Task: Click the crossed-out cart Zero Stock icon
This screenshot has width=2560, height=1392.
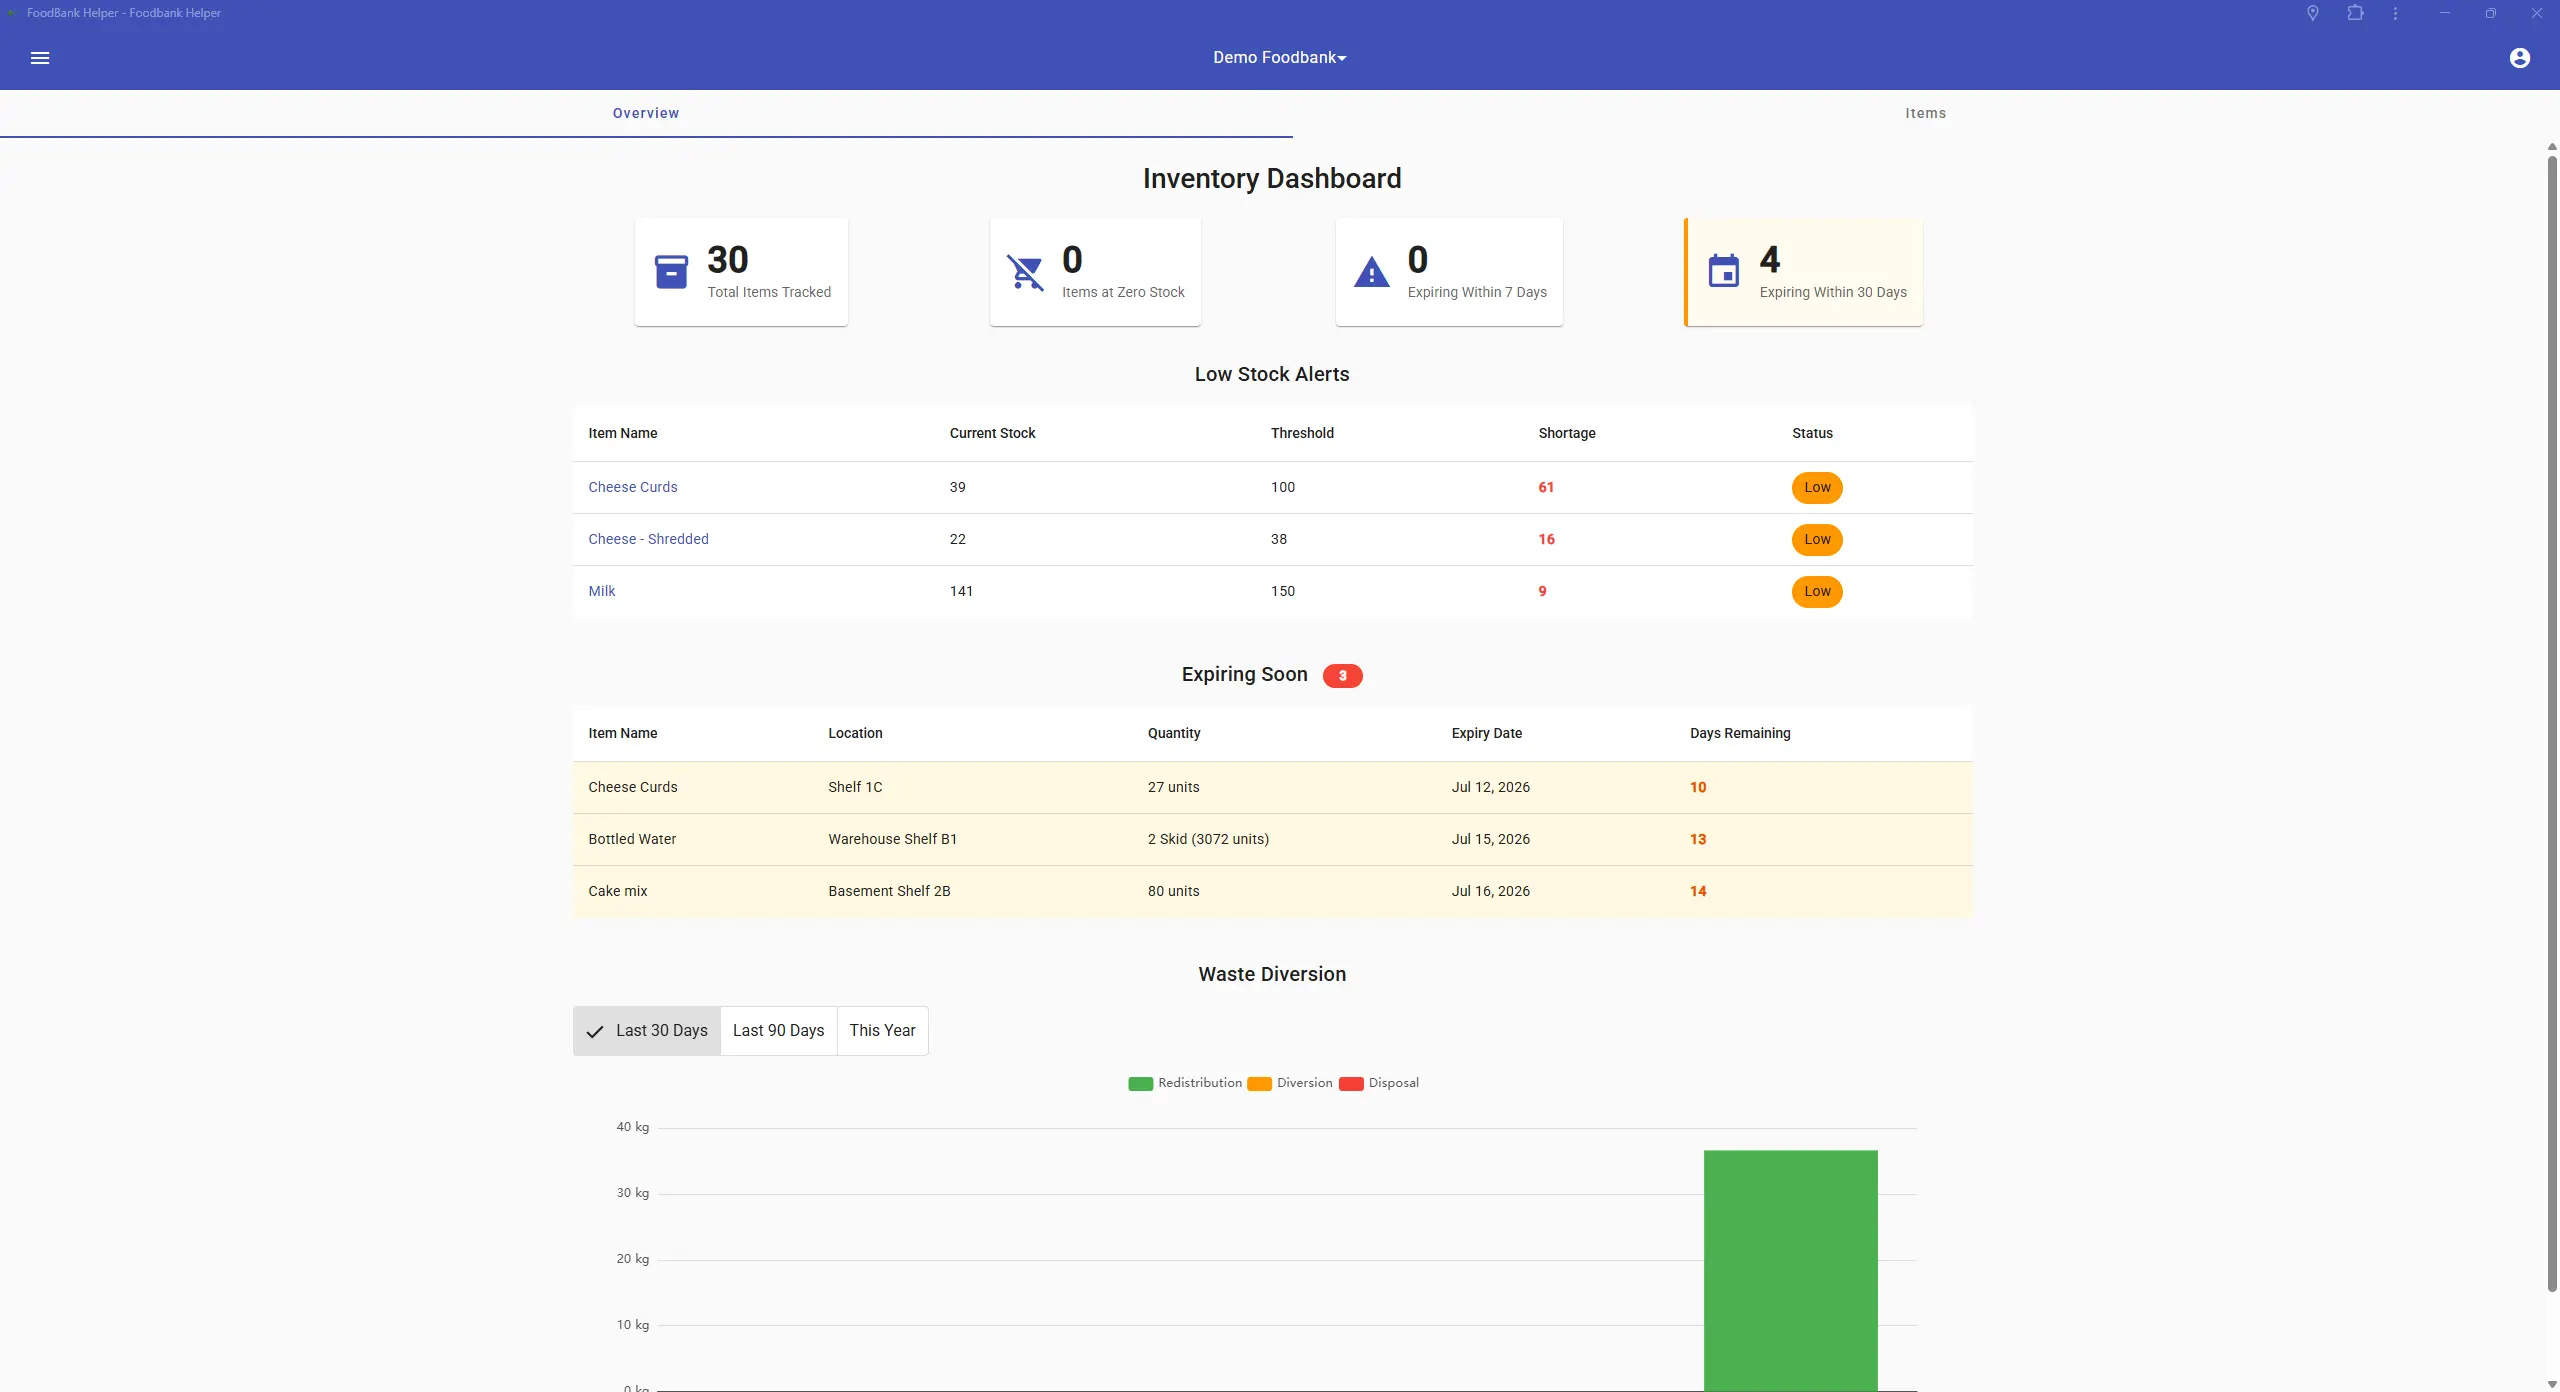Action: 1025,272
